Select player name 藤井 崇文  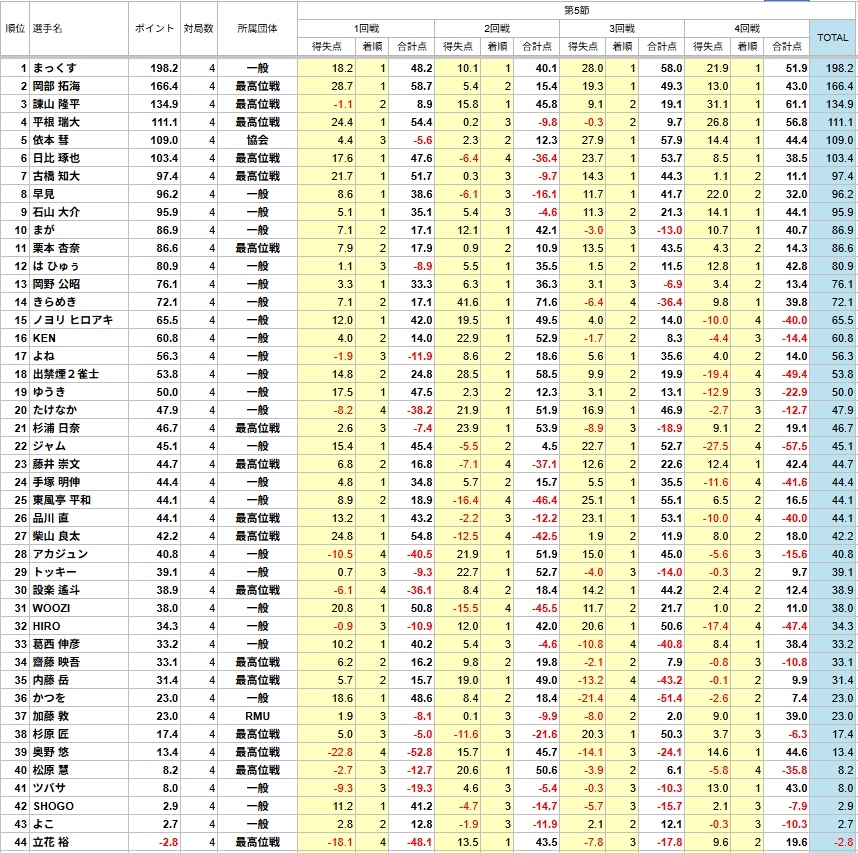56,464
